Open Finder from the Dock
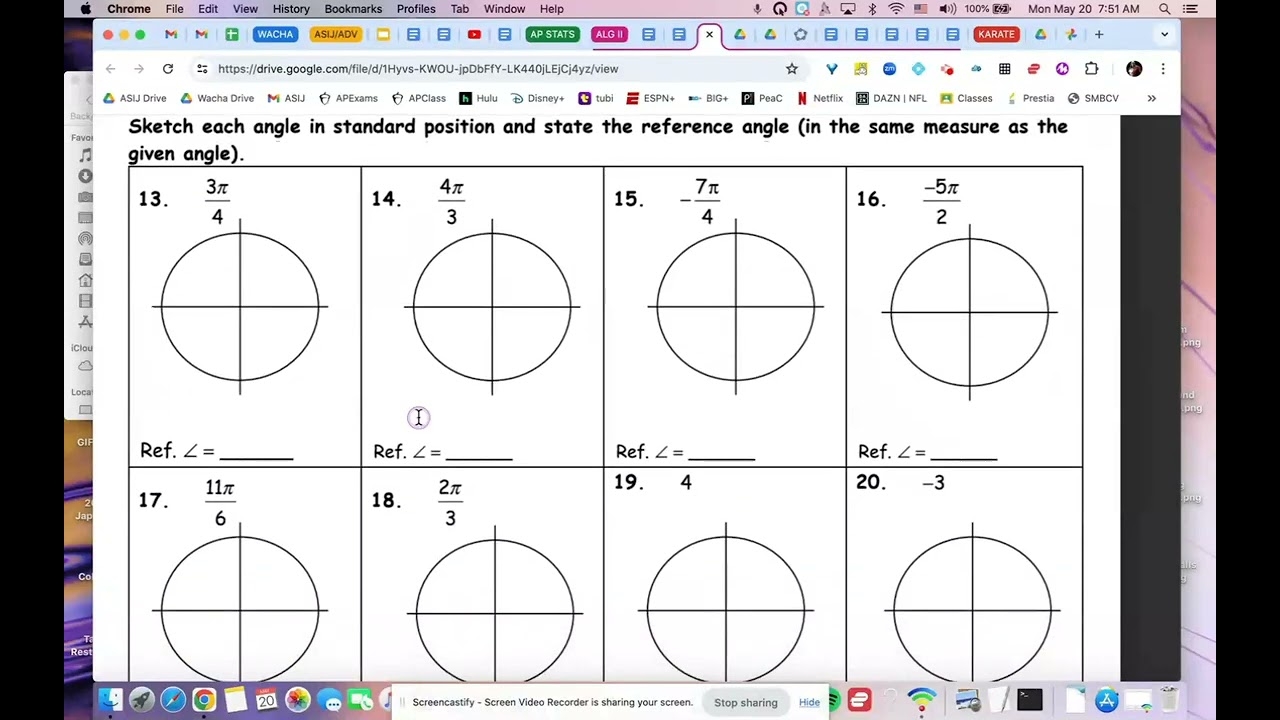This screenshot has height=720, width=1280. pos(110,700)
